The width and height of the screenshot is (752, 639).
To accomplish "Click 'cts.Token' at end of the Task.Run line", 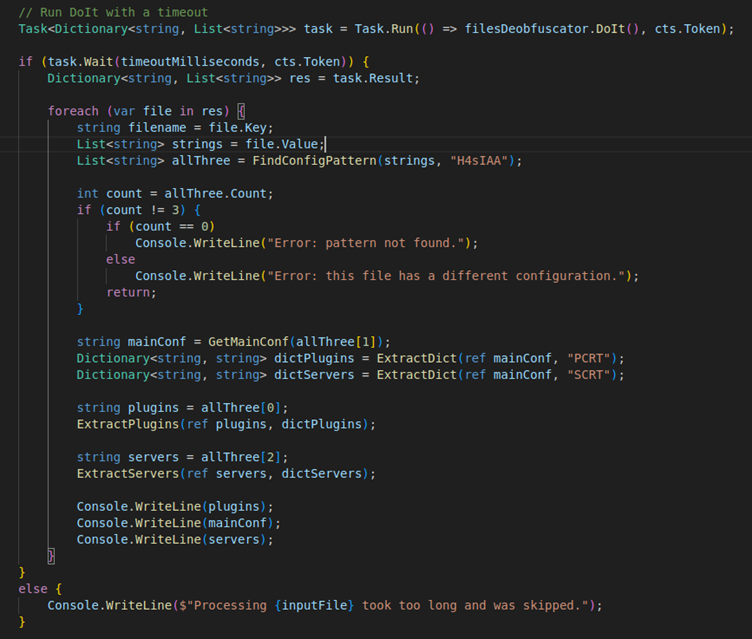I will [687, 29].
